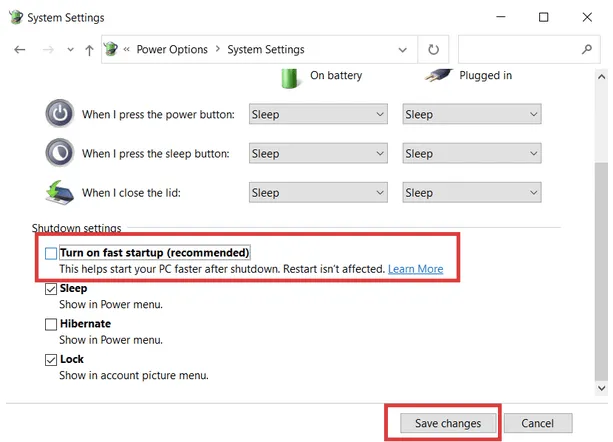The image size is (613, 442).
Task: Open the Learn More link
Action: [415, 269]
